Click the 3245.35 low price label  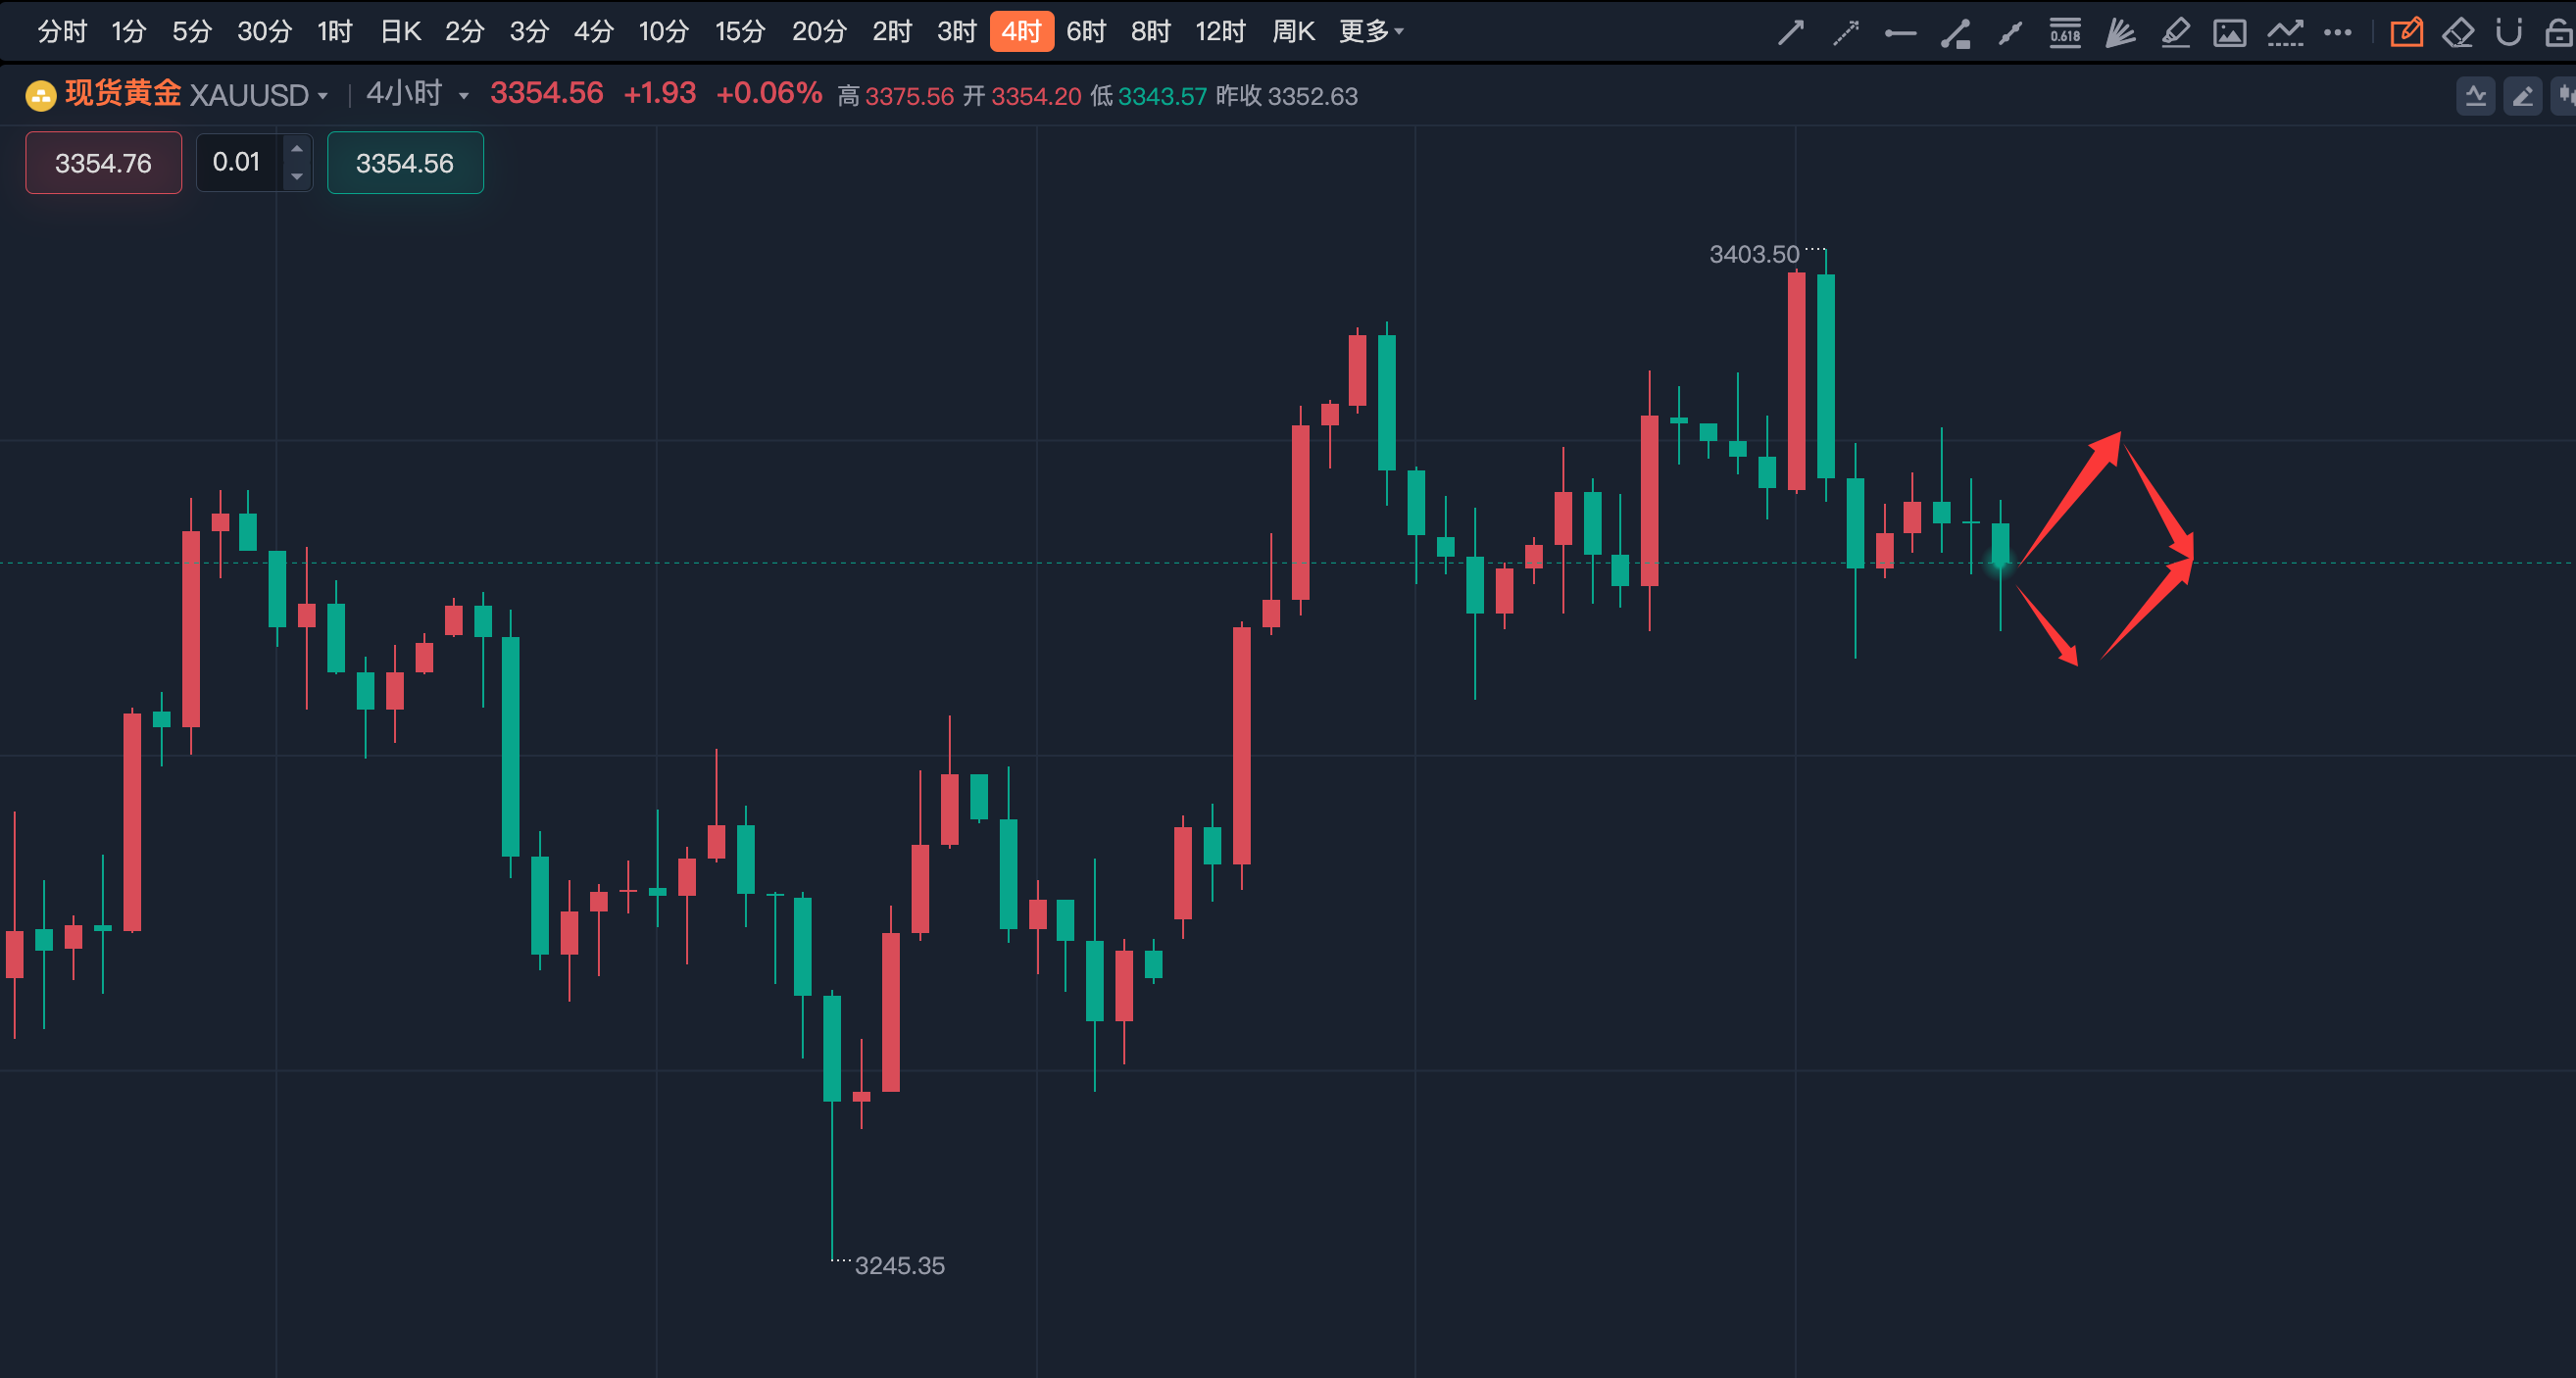(899, 1265)
